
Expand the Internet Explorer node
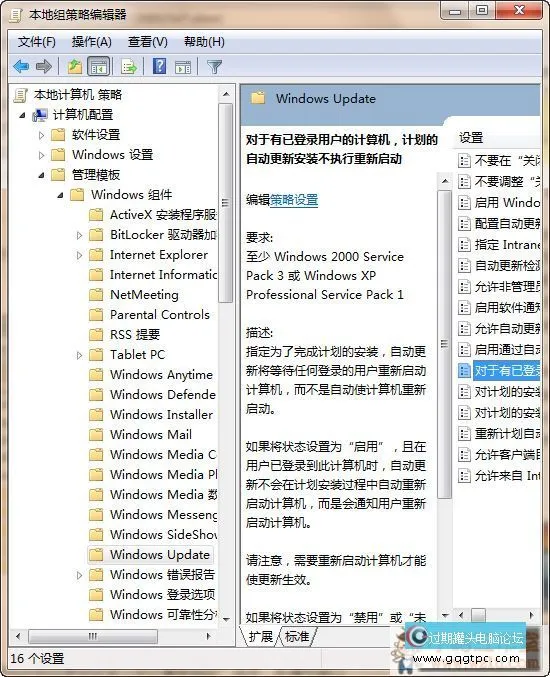[79, 255]
